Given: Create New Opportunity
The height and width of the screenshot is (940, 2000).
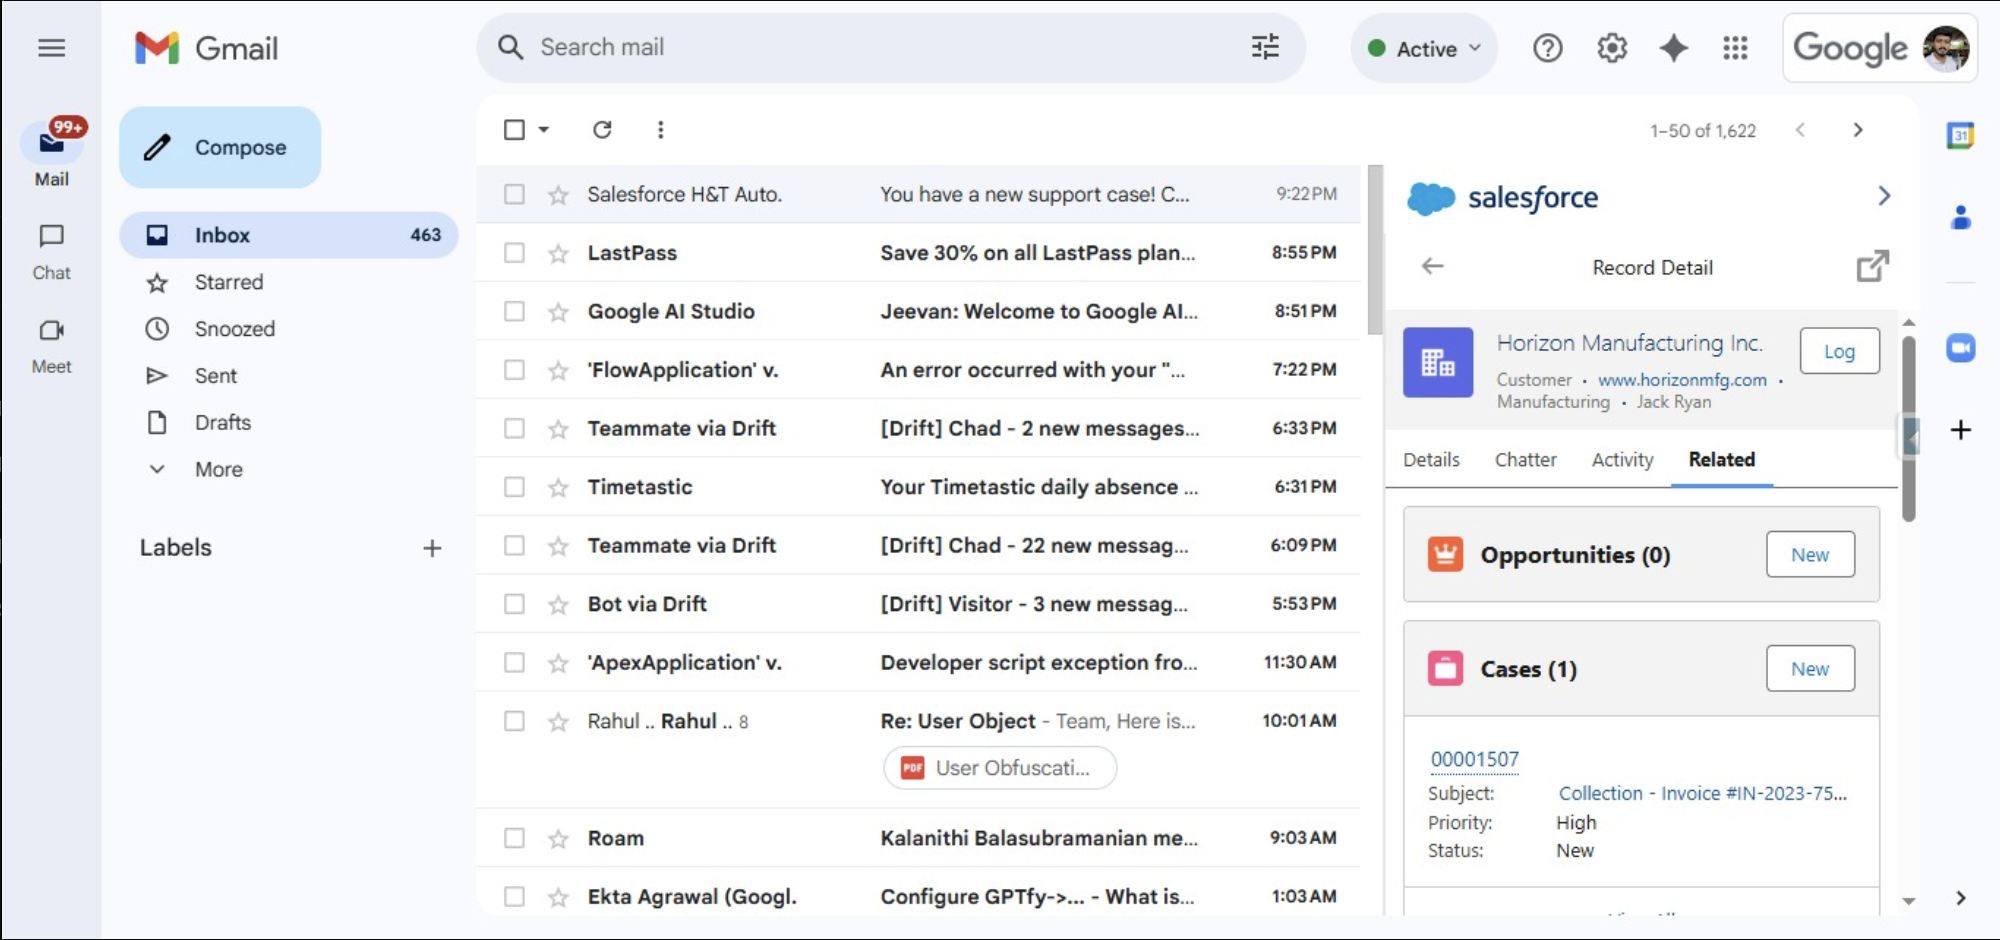Looking at the screenshot, I should click(x=1810, y=554).
